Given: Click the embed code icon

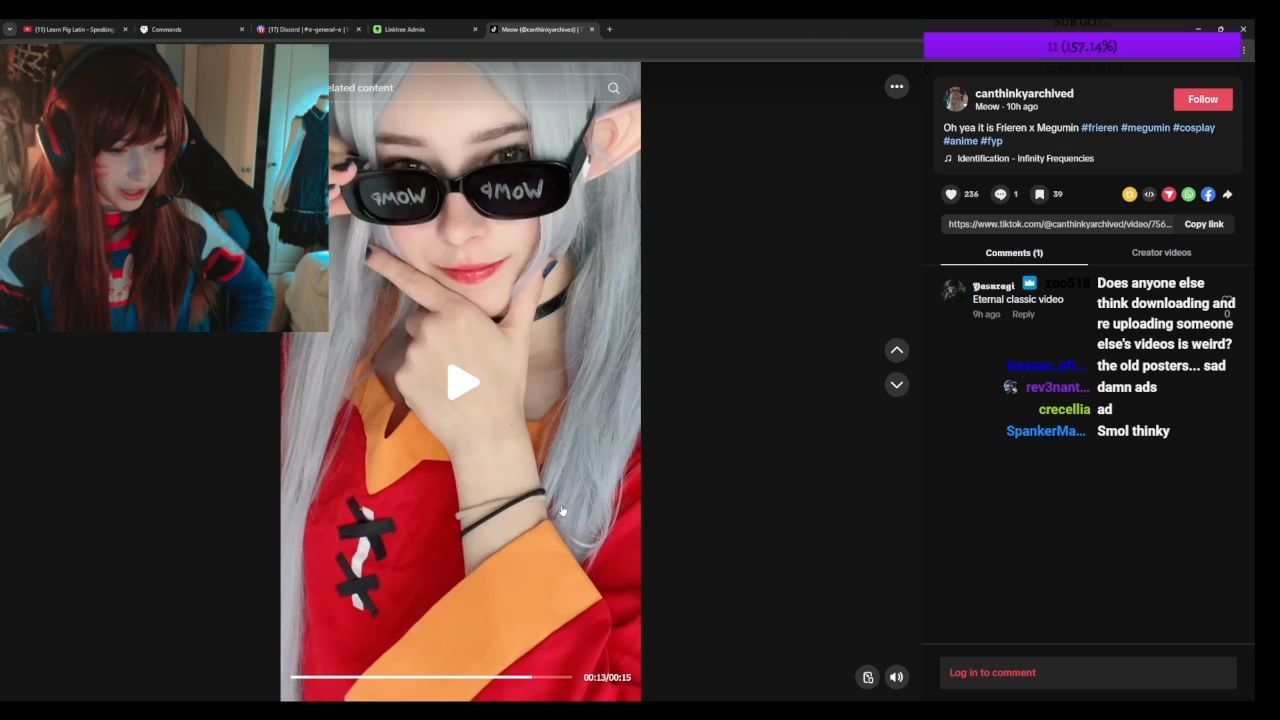Looking at the screenshot, I should pos(1149,195).
